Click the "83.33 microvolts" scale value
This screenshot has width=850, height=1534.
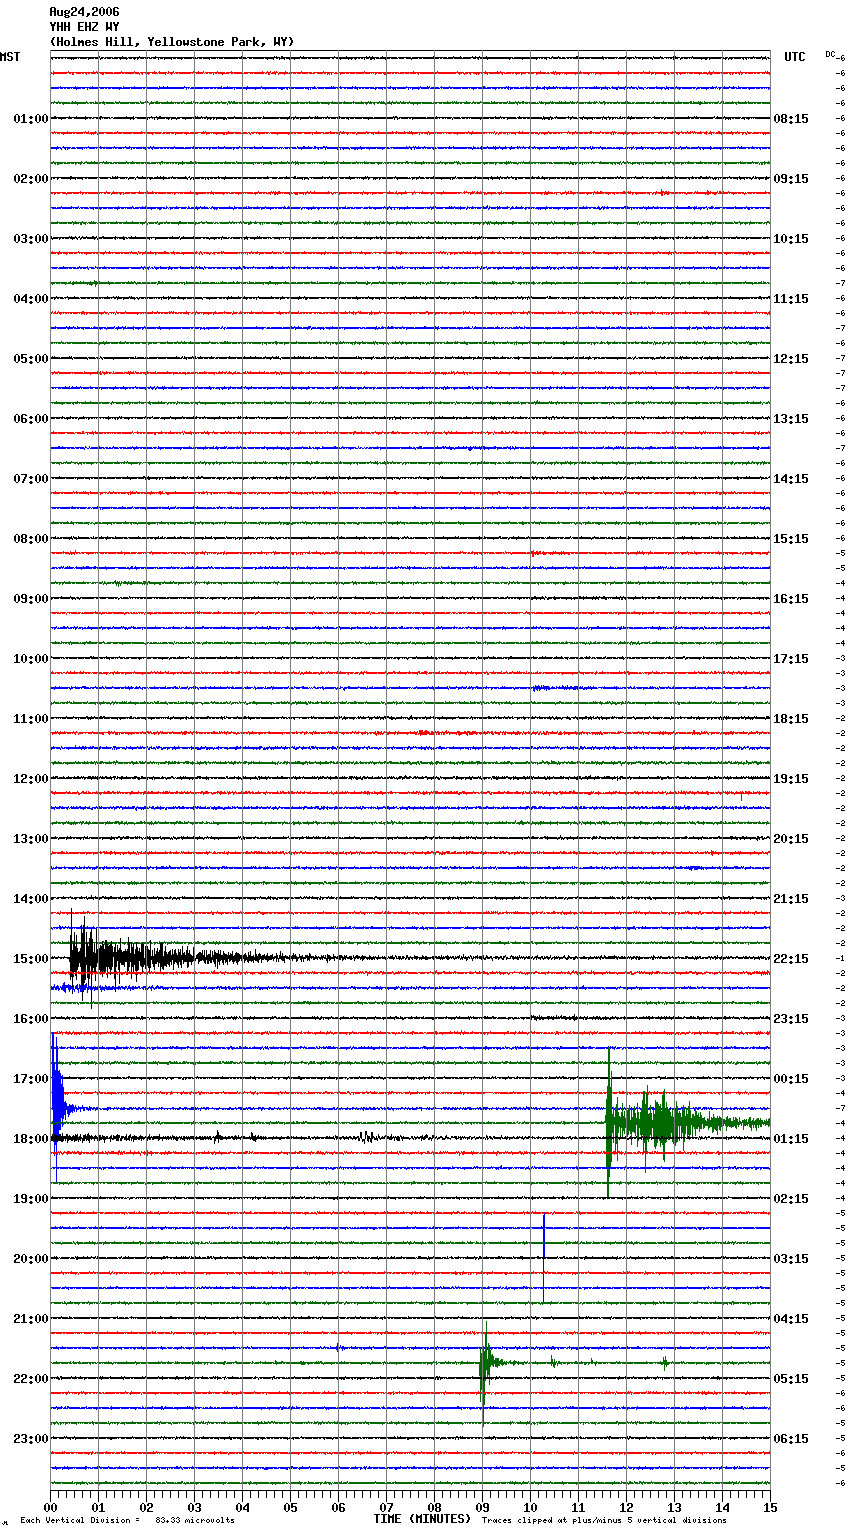tap(195, 1521)
